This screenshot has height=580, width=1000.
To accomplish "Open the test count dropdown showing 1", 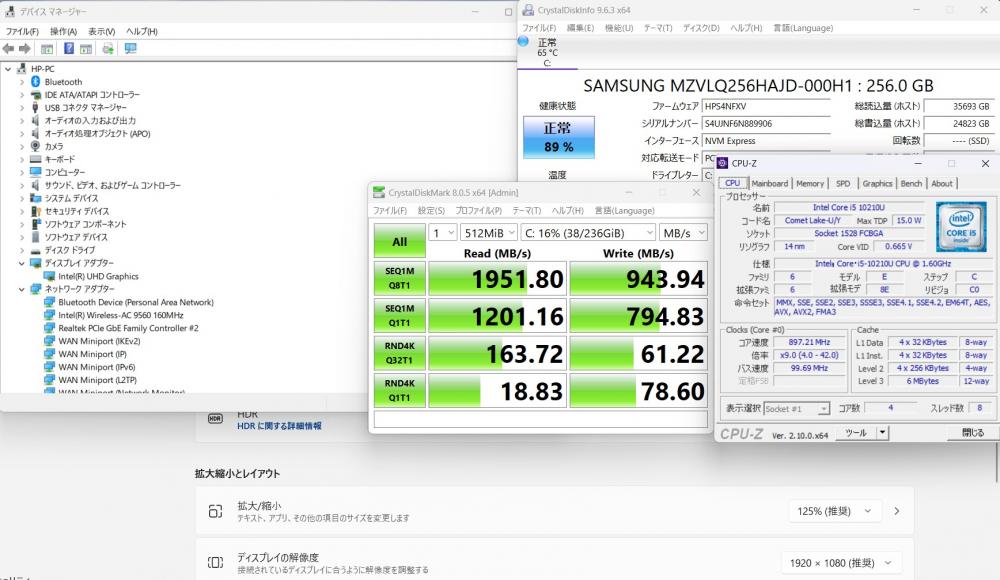I will (x=443, y=233).
